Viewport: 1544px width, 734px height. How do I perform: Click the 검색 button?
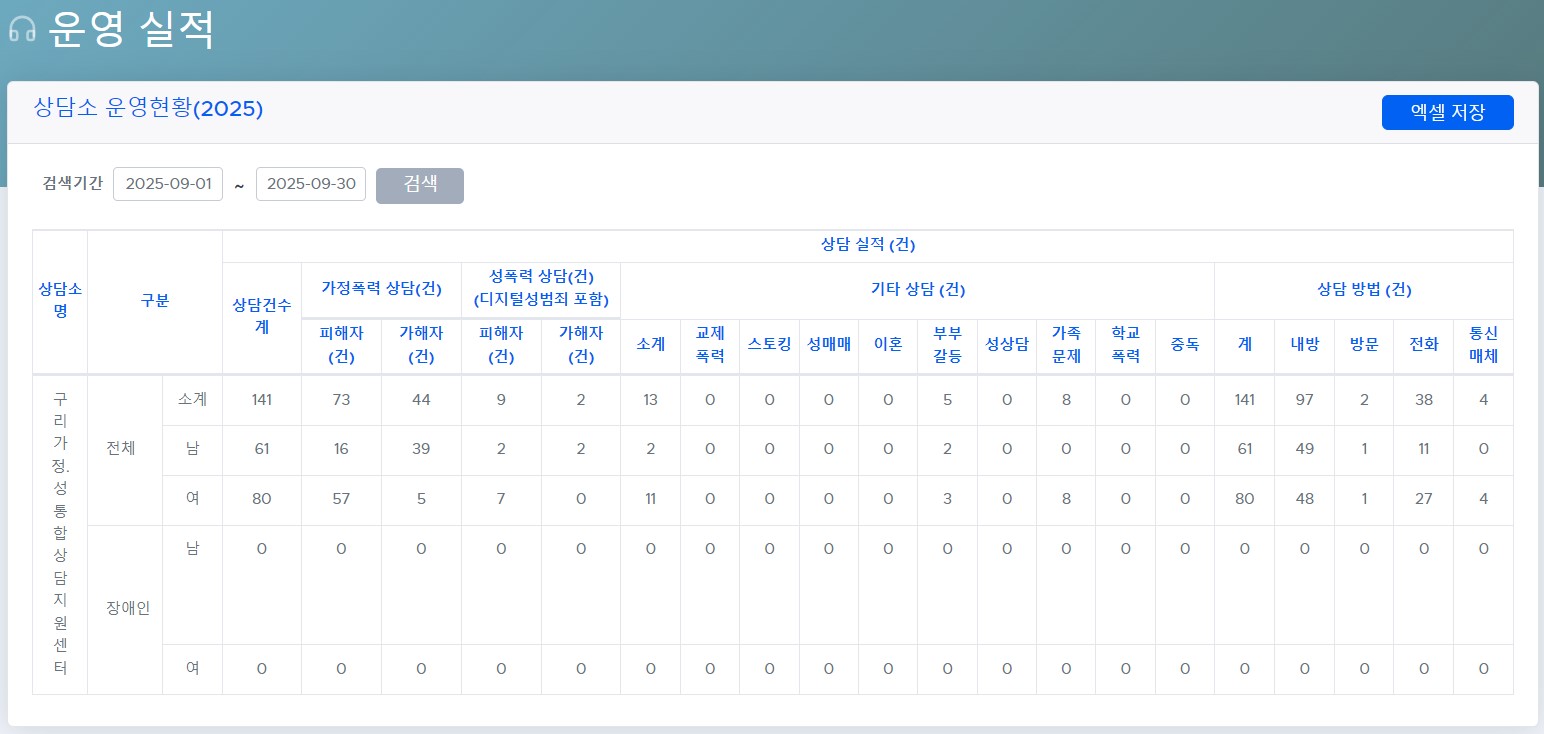(420, 185)
